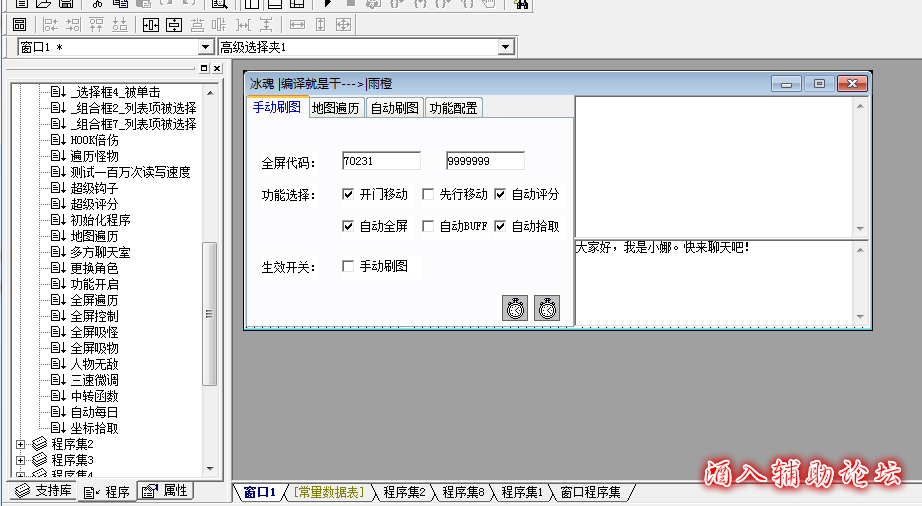Select the tree panel vertical scrollbar thumb
The height and width of the screenshot is (506, 922).
pos(210,314)
